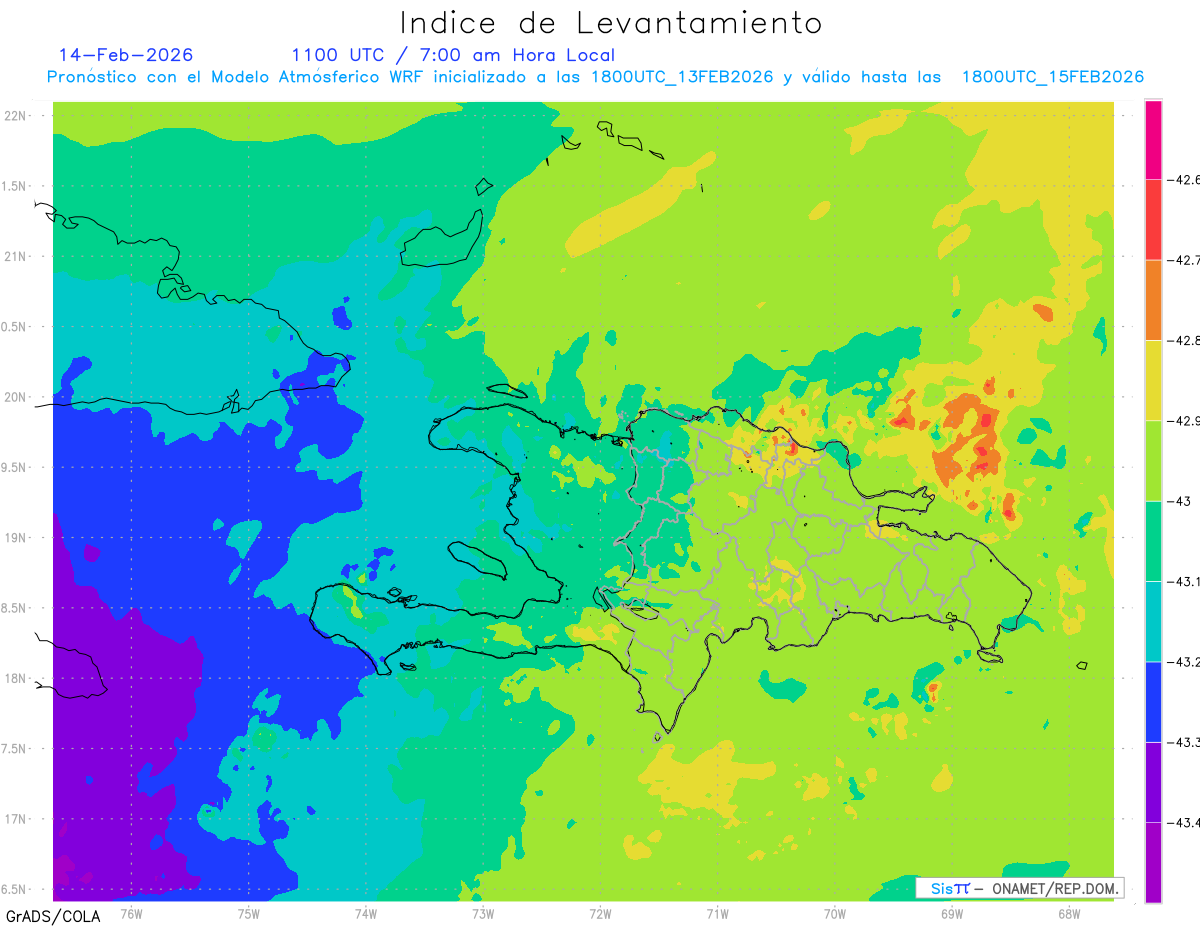
Task: Select latitude label "20N"
Action: [x=15, y=397]
